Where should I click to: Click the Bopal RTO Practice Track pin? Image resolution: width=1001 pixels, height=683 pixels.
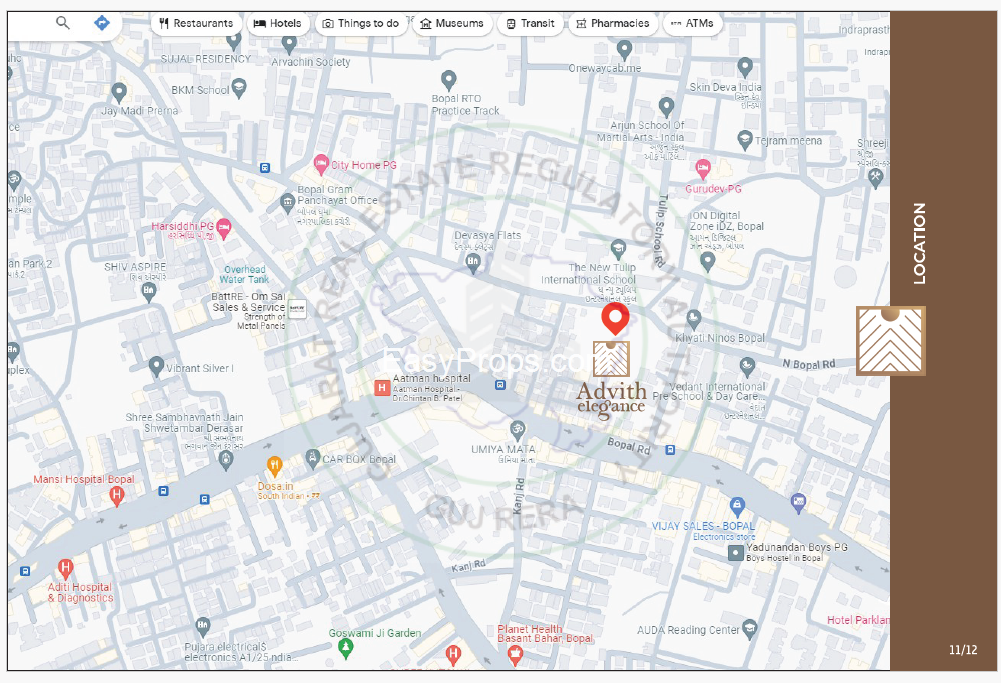(449, 80)
